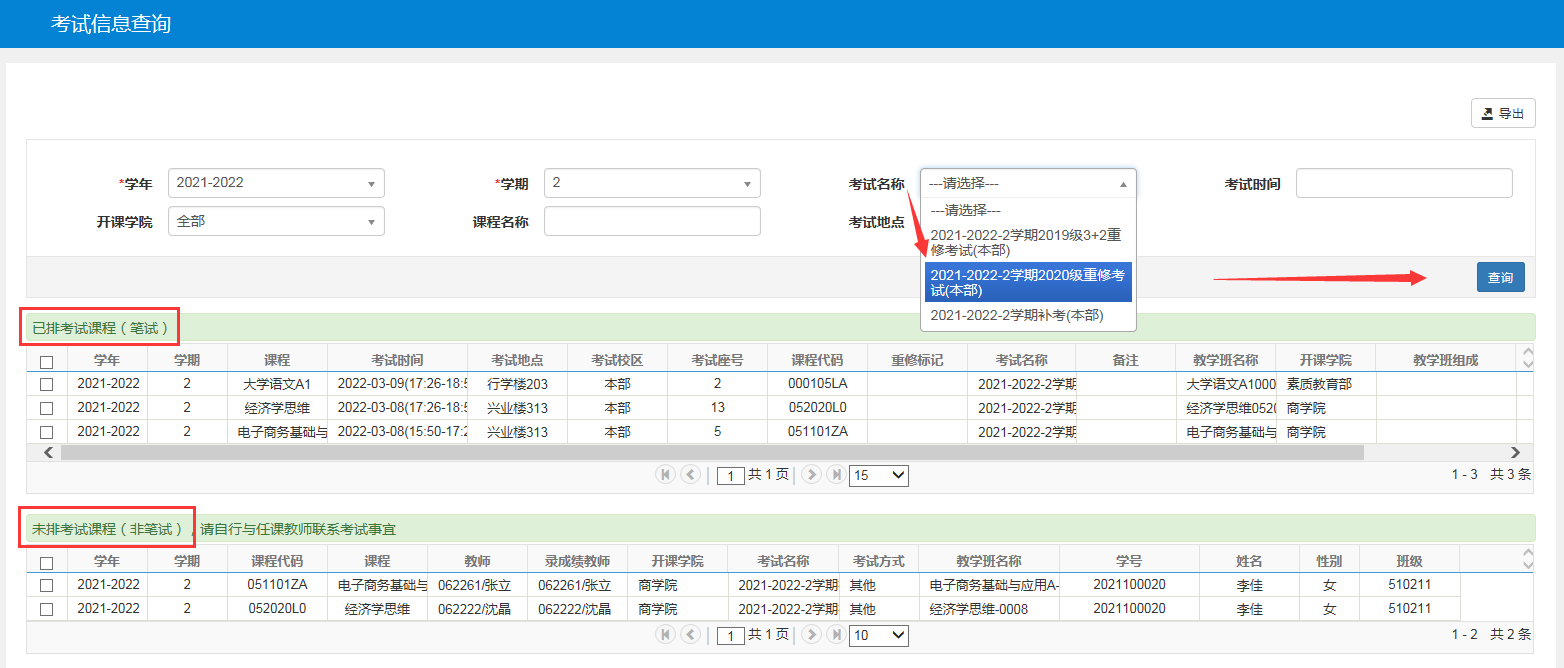
Task: Open the 开课学院 全部 dropdown
Action: [x=276, y=221]
